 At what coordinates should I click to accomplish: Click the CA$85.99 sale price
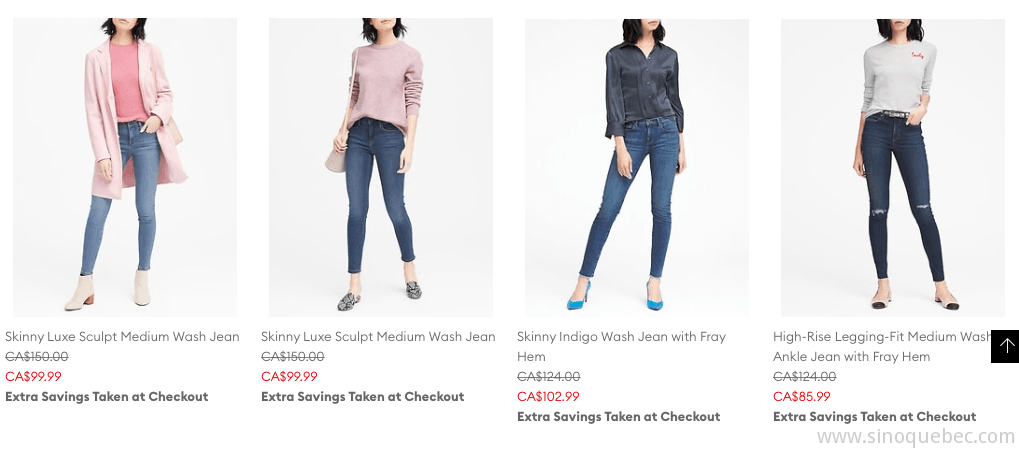click(801, 396)
